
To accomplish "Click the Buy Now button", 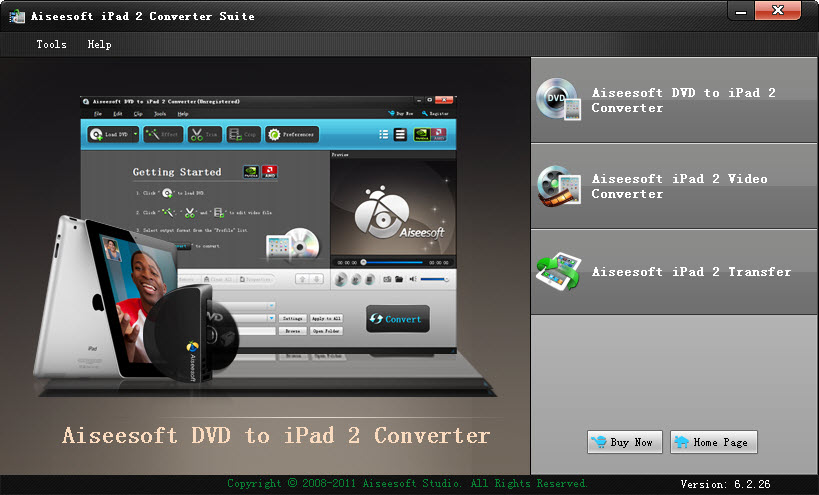I will pos(625,442).
